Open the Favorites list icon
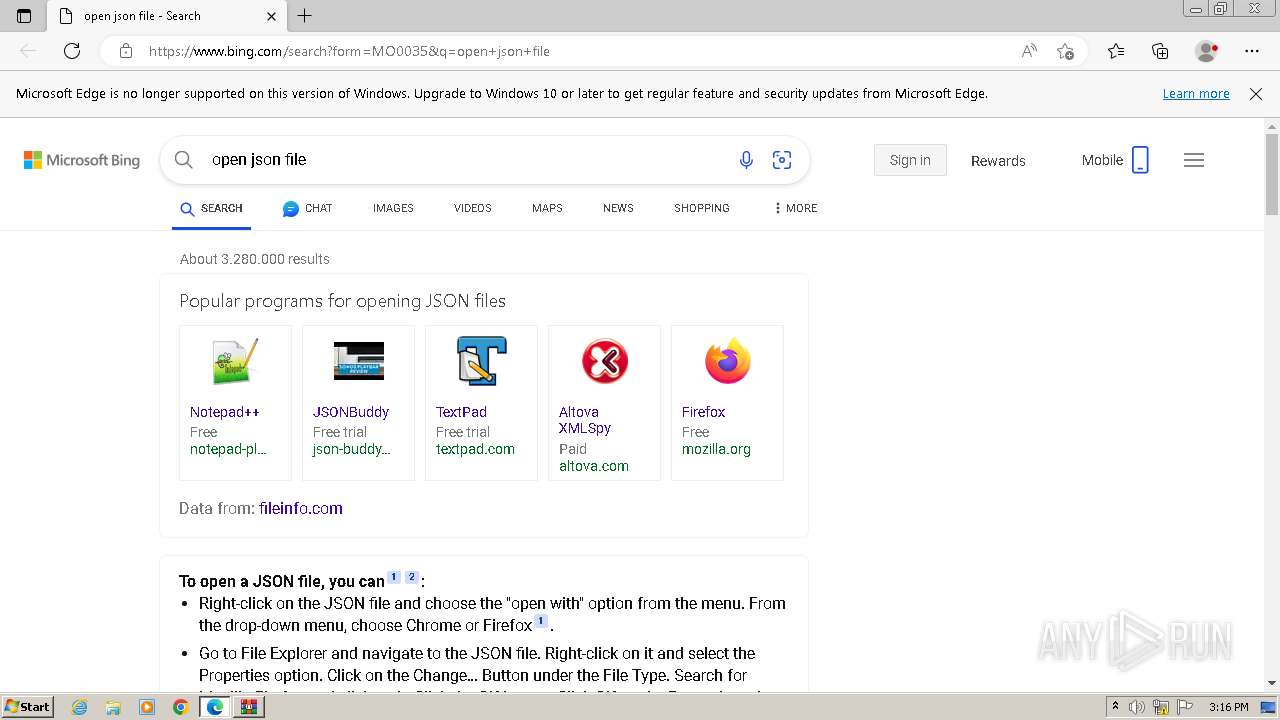The height and width of the screenshot is (720, 1280). pyautogui.click(x=1116, y=51)
